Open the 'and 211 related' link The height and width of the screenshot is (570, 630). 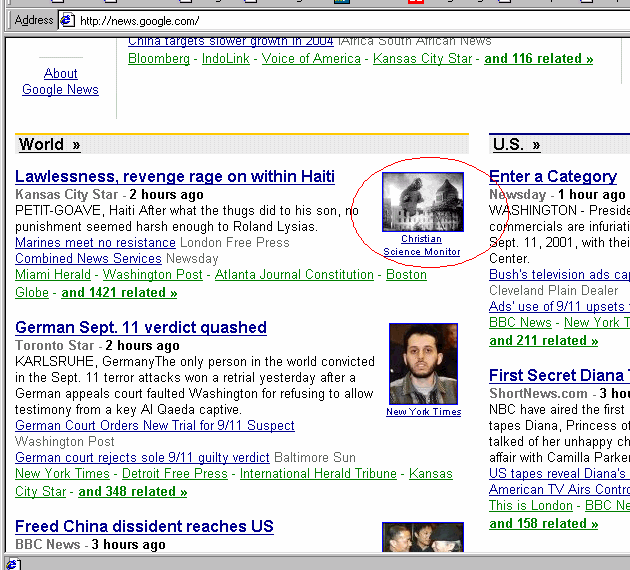tap(543, 341)
